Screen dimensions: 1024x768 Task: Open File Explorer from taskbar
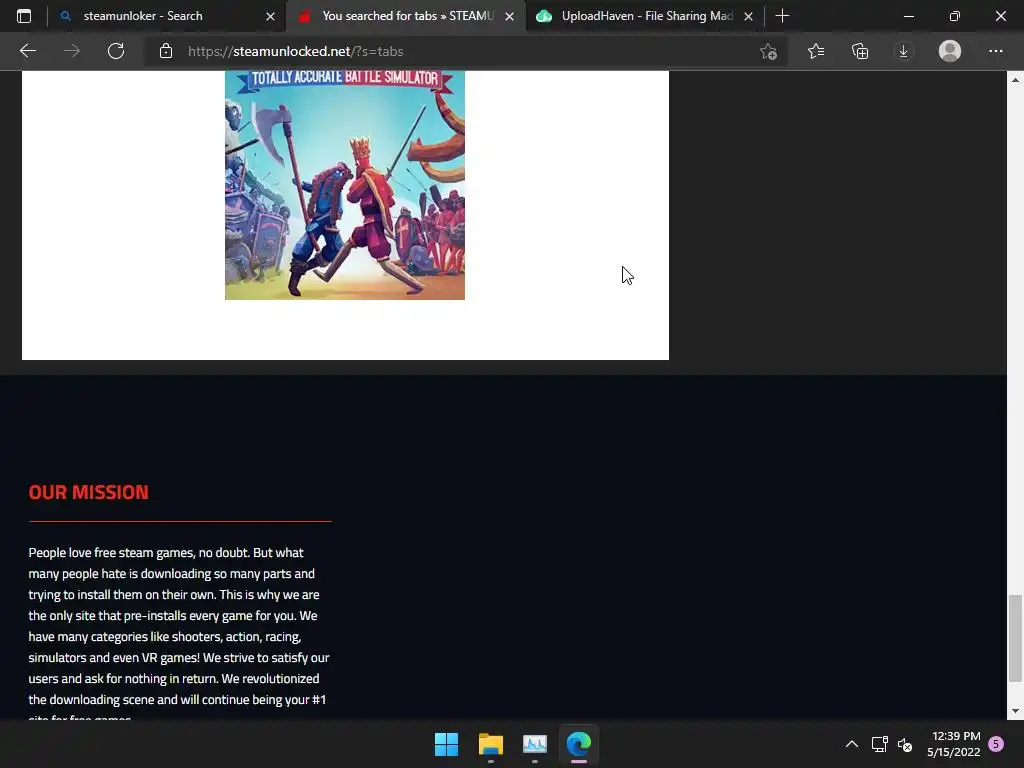[x=490, y=744]
